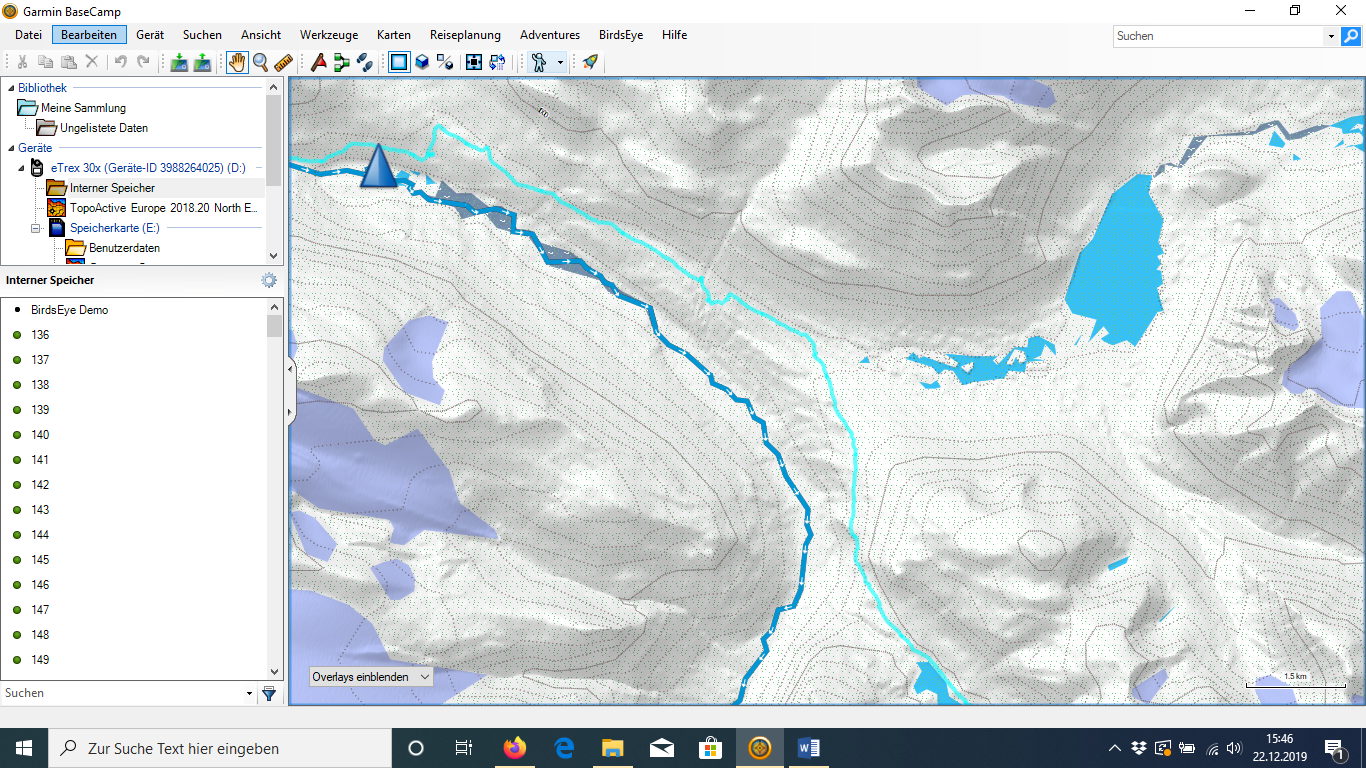Open the Hilfe menu
1366x768 pixels.
tap(674, 35)
